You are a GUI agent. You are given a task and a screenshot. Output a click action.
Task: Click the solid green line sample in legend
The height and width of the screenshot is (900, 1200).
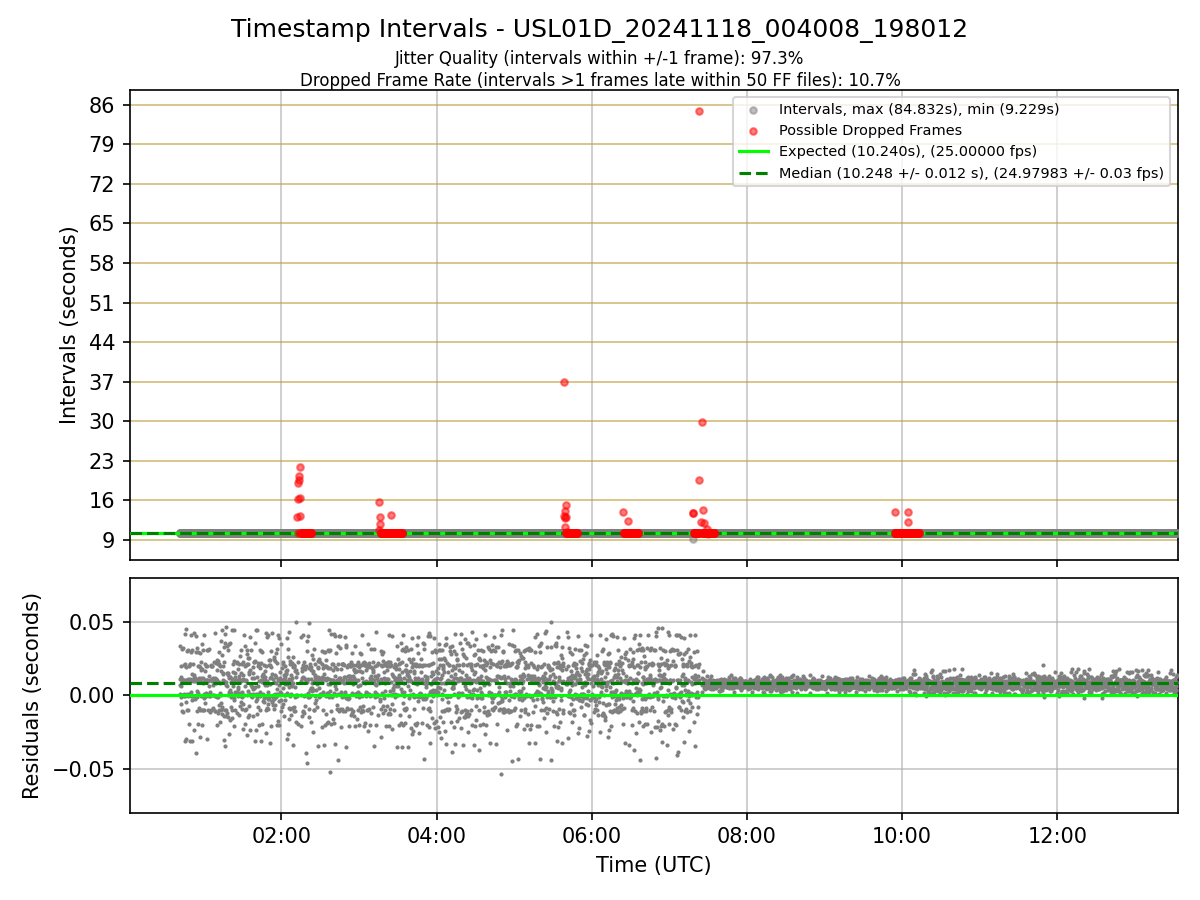coord(753,152)
